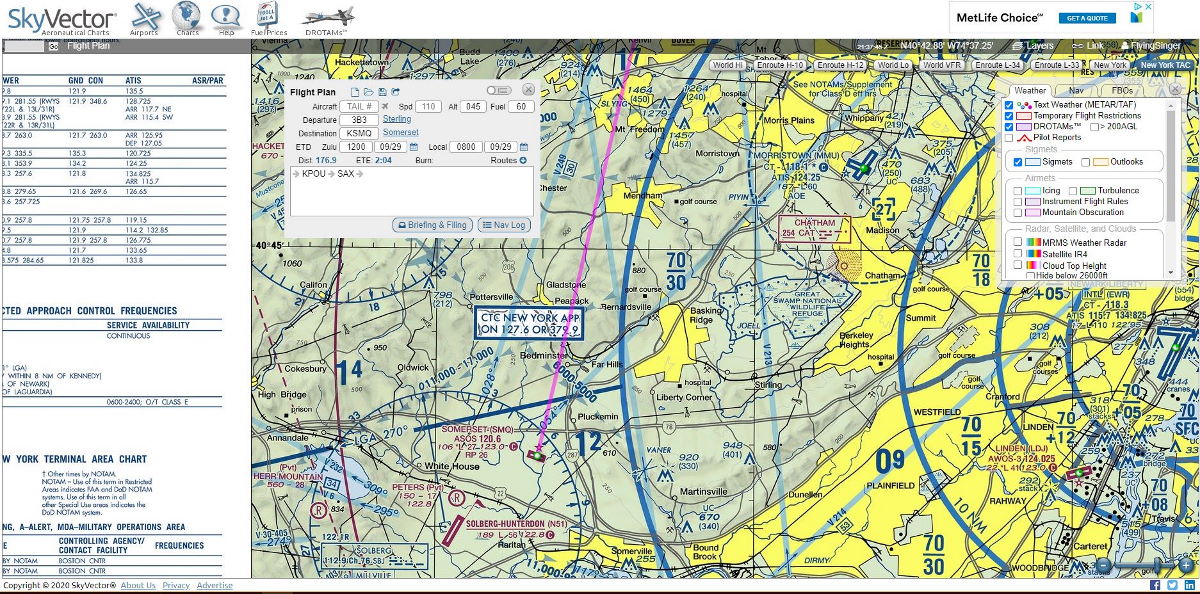Click the Alt altitude input field
This screenshot has width=1200, height=594.
pyautogui.click(x=474, y=106)
